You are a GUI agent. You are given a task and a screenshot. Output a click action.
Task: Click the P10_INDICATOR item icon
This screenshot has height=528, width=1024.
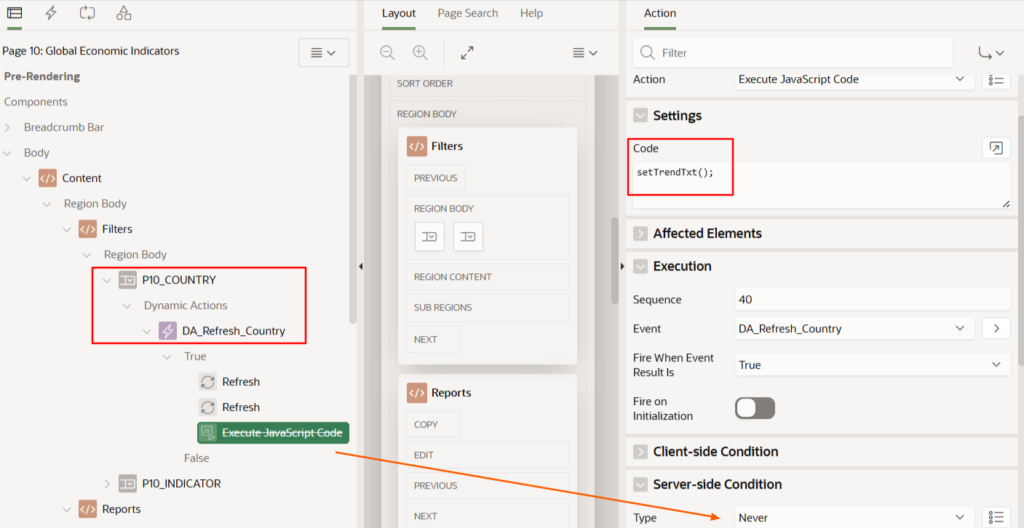click(127, 484)
